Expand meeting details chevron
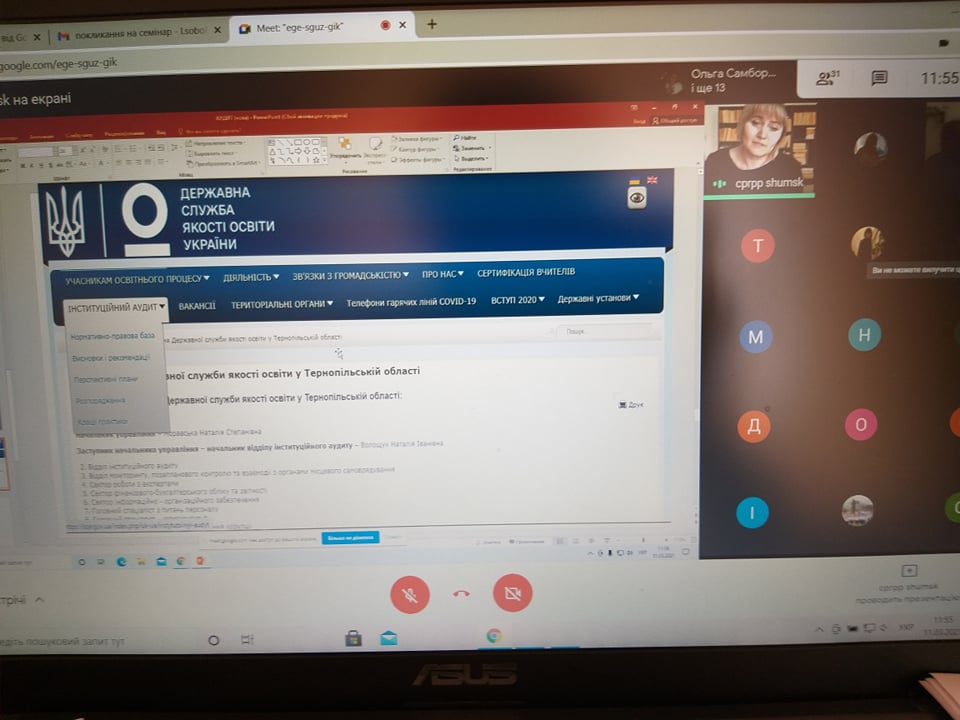Image resolution: width=960 pixels, height=720 pixels. pos(39,600)
